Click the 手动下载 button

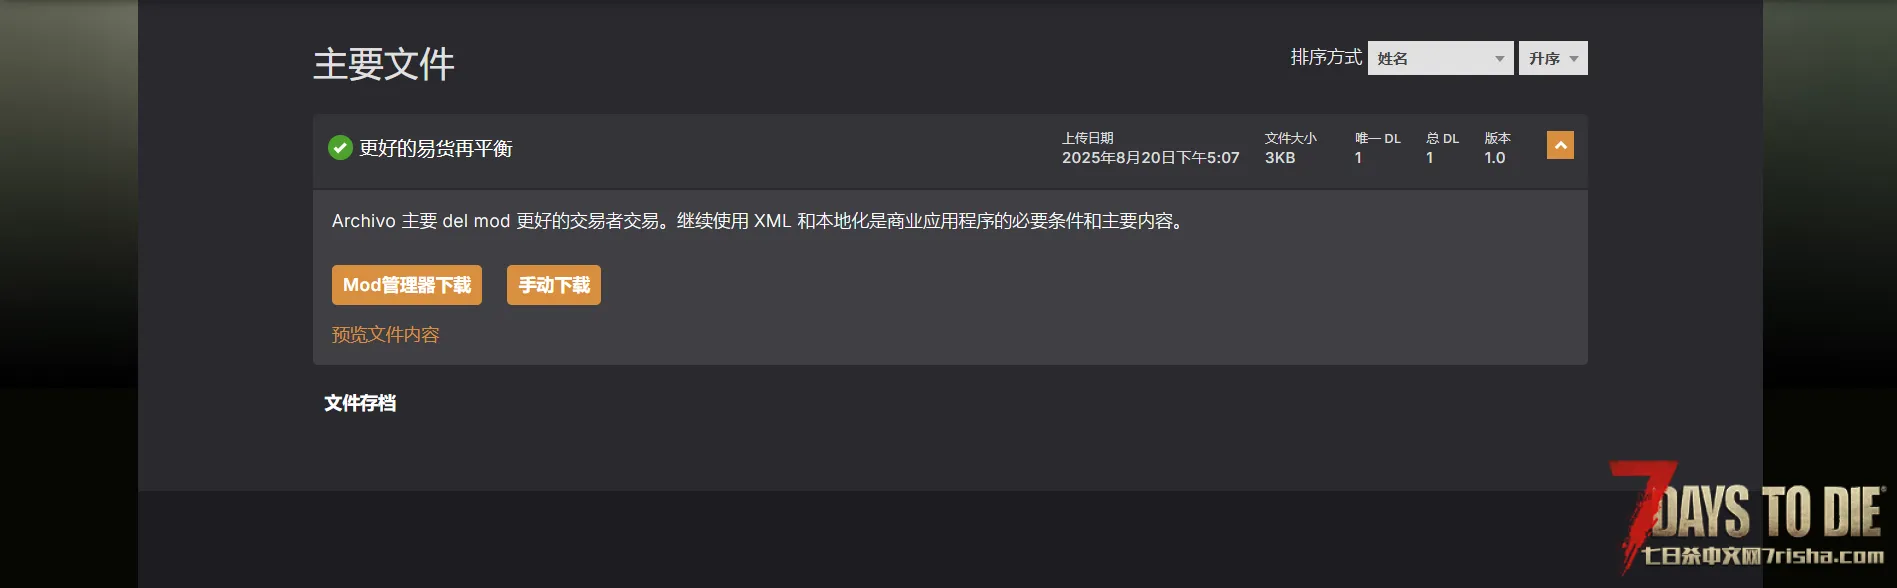pyautogui.click(x=554, y=285)
